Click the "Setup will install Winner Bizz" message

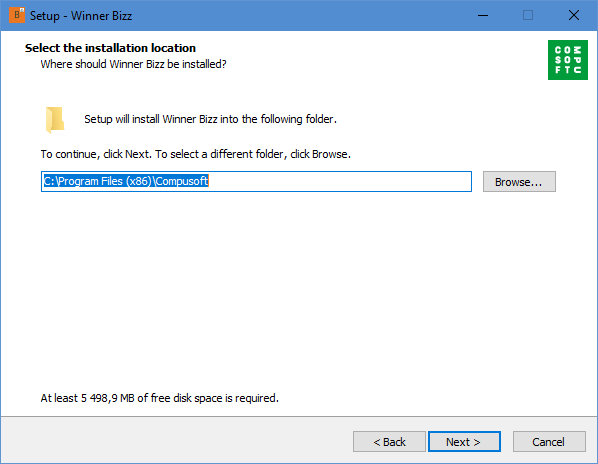[x=210, y=119]
